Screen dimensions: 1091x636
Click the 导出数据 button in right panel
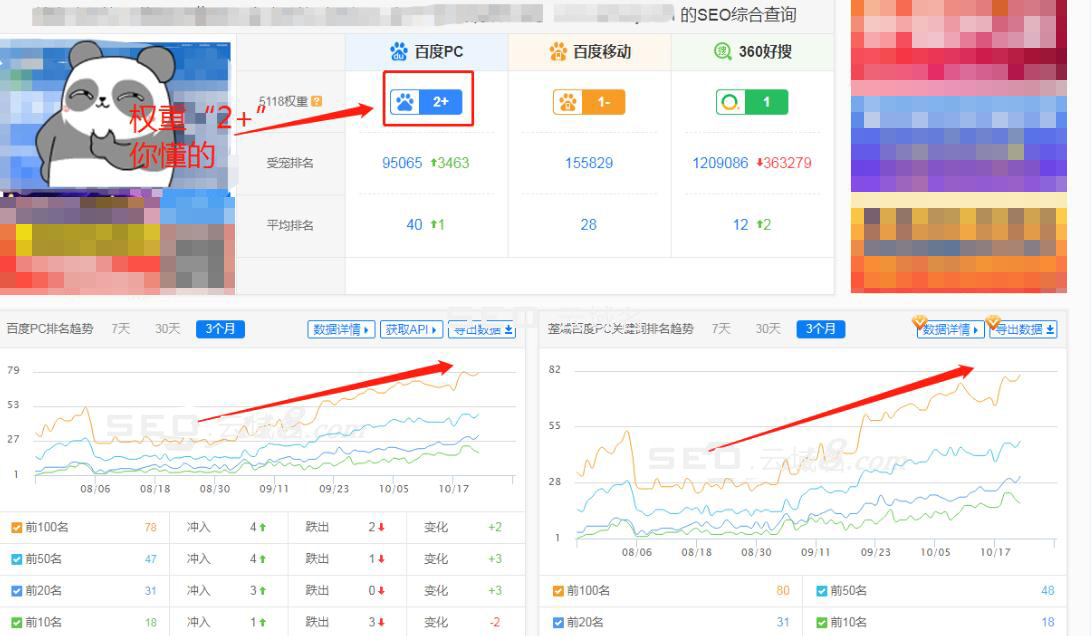pyautogui.click(x=1022, y=328)
